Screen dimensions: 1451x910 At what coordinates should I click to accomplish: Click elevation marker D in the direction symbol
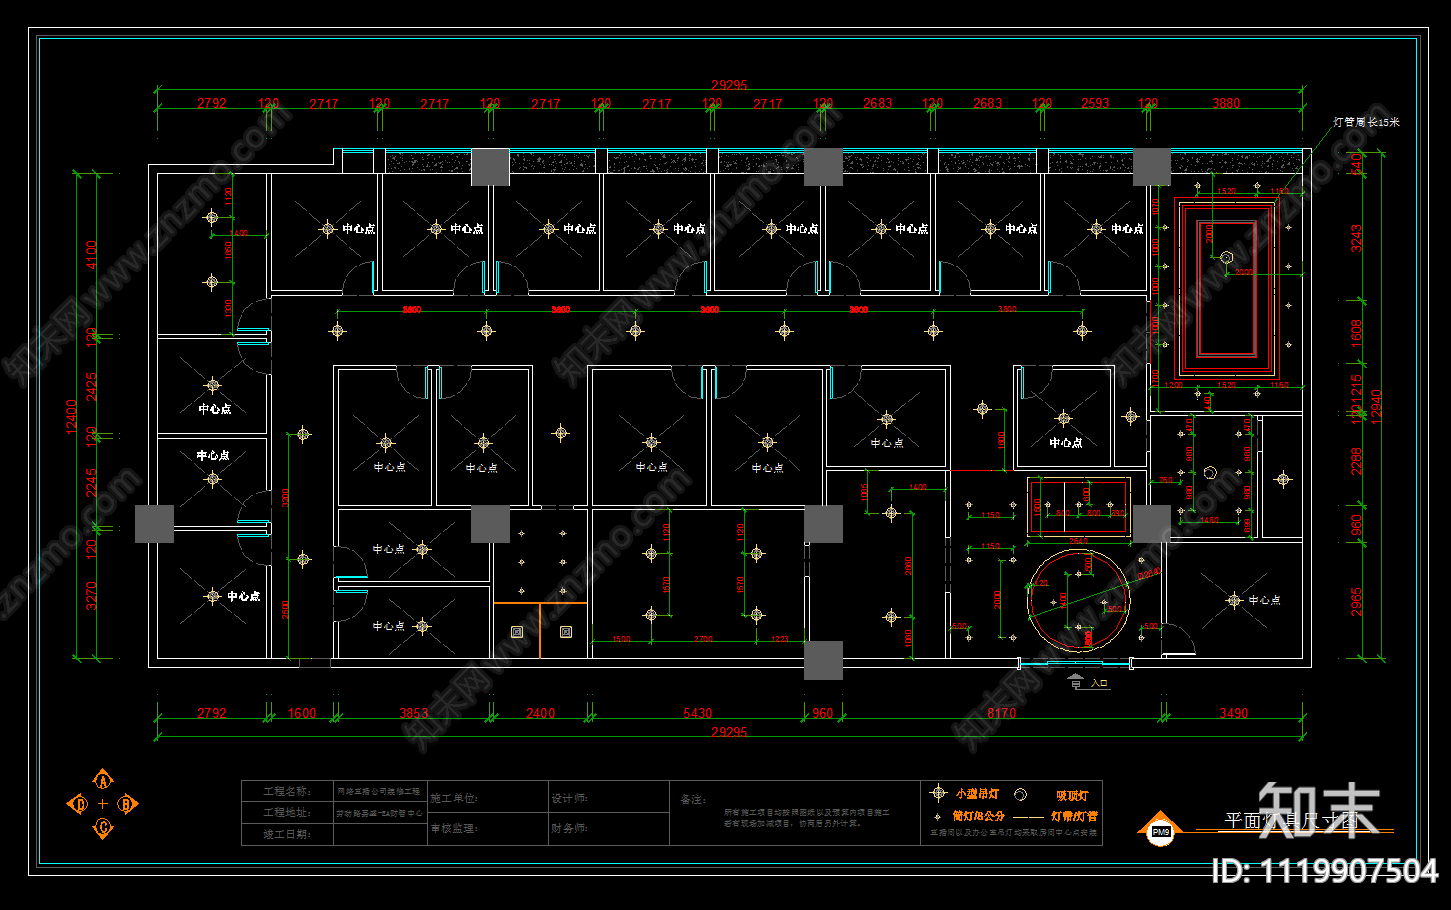click(77, 803)
